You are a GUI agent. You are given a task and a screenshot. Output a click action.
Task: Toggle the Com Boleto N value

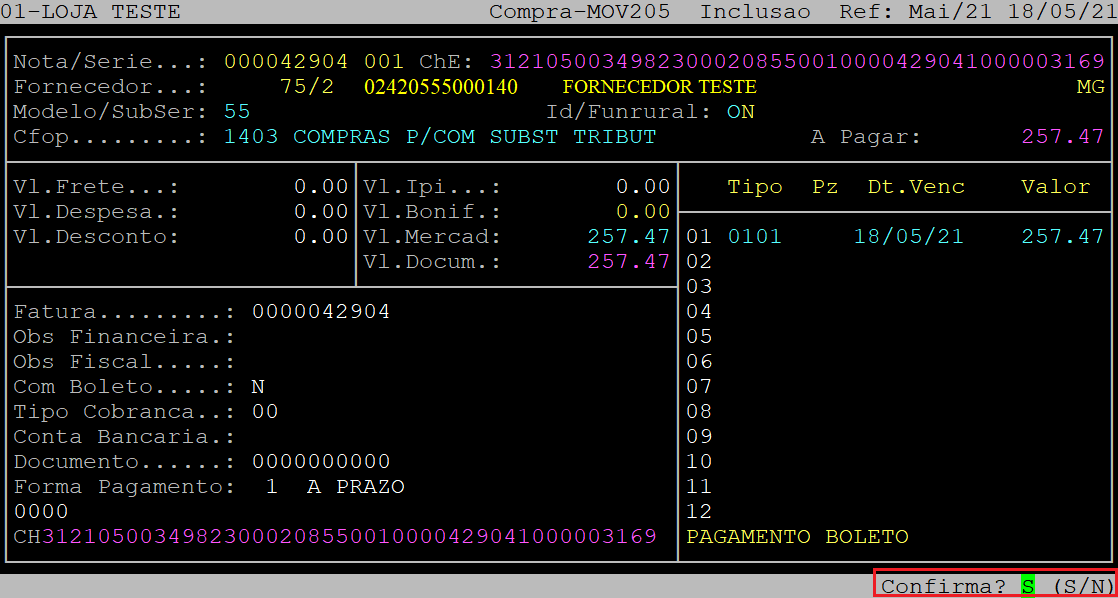258,387
